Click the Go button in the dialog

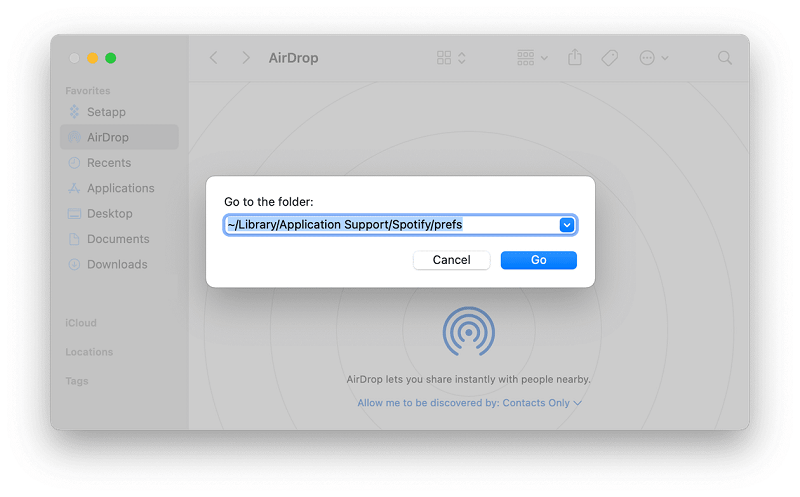click(x=538, y=260)
